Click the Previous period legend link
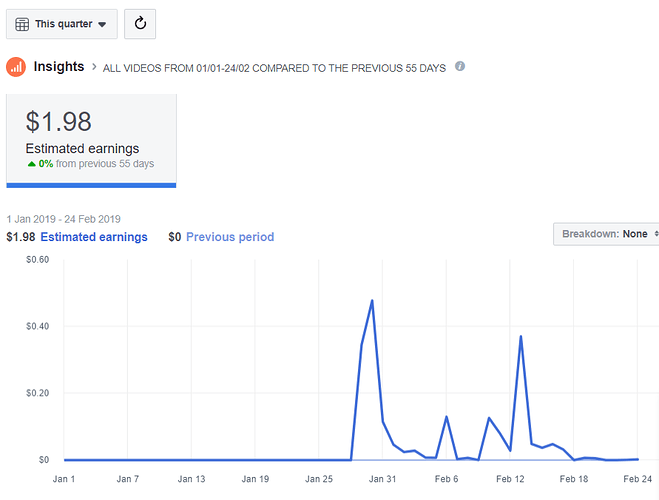This screenshot has height=500, width=659. pyautogui.click(x=230, y=237)
